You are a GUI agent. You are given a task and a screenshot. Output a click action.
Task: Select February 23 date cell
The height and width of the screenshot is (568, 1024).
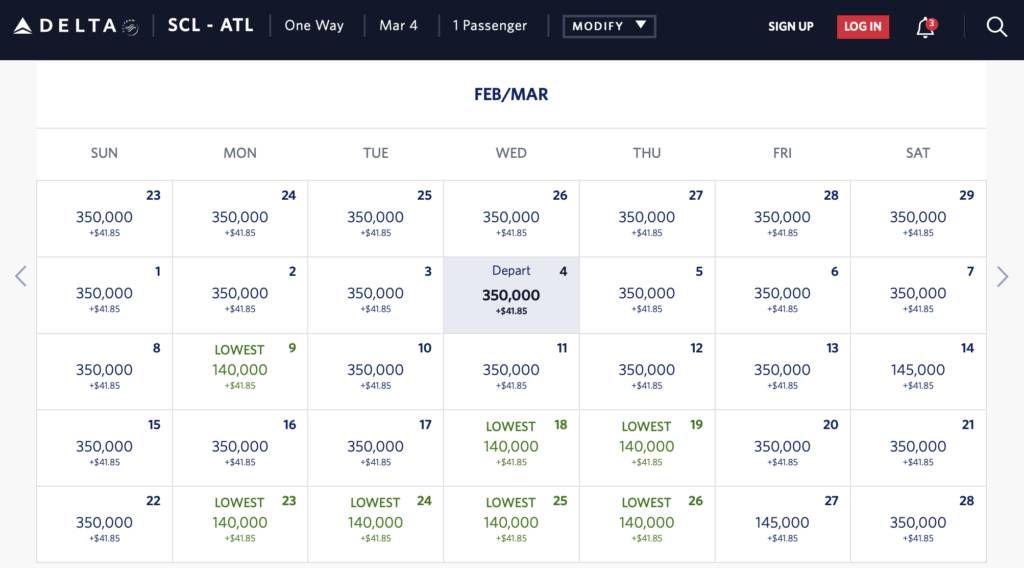[x=104, y=219]
